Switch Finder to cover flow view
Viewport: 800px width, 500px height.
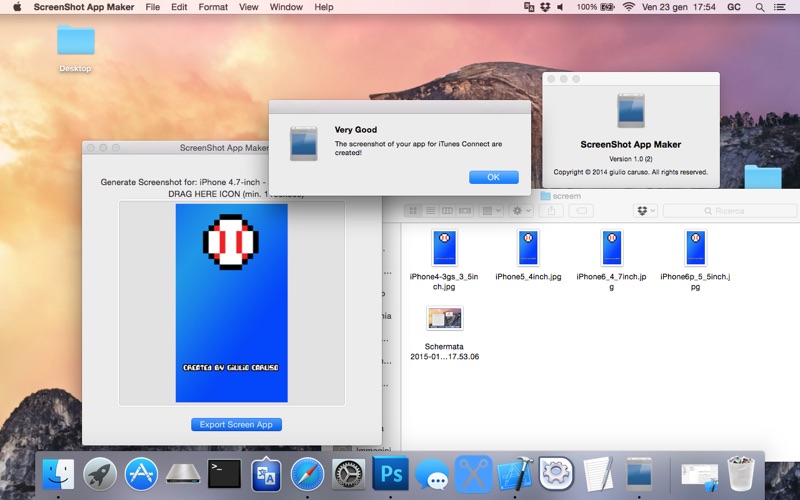465,211
